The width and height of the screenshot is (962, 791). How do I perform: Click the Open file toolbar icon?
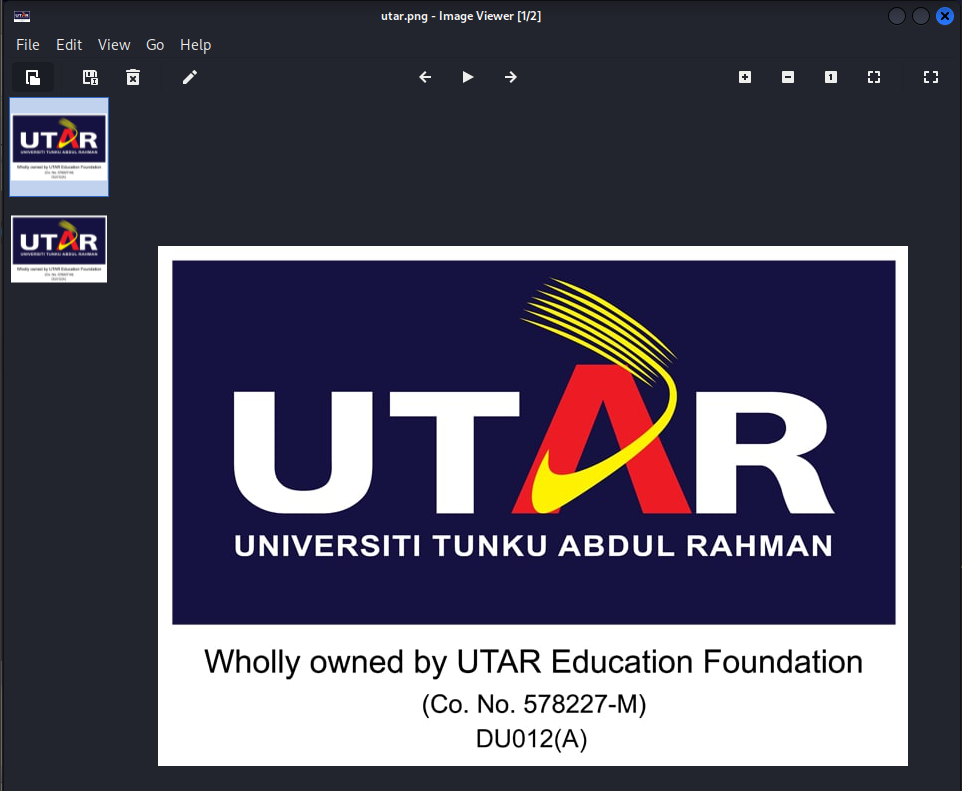click(x=33, y=77)
